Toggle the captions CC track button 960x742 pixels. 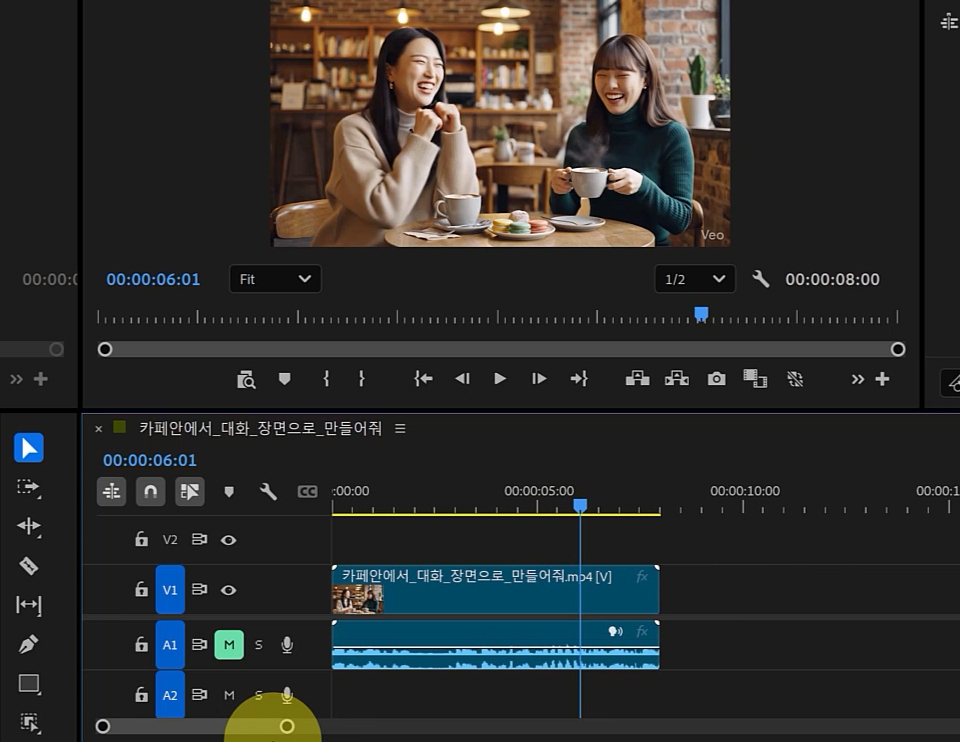[x=307, y=492]
